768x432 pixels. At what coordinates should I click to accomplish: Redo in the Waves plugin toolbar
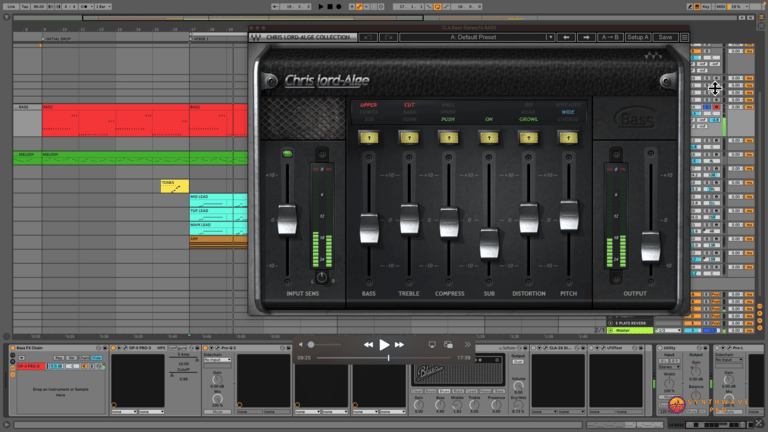(388, 37)
